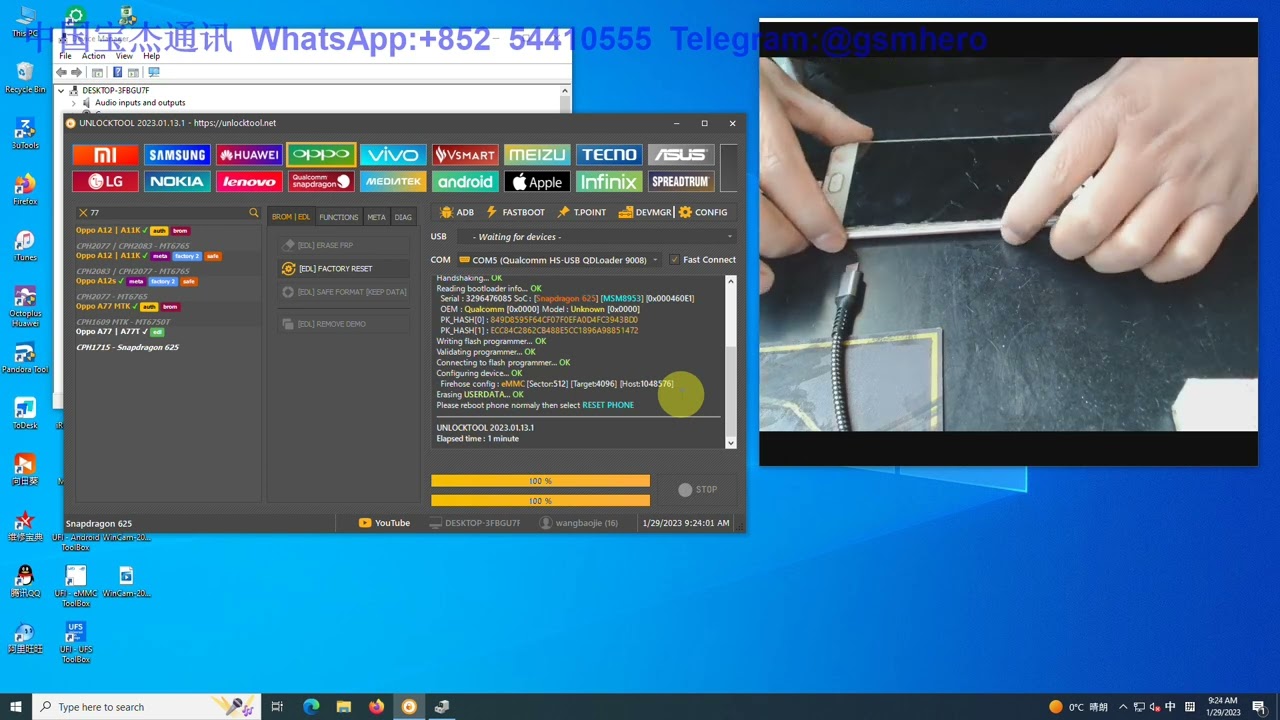Viewport: 1280px width, 720px height.
Task: Open View menu in Device Manager
Action: (x=124, y=56)
